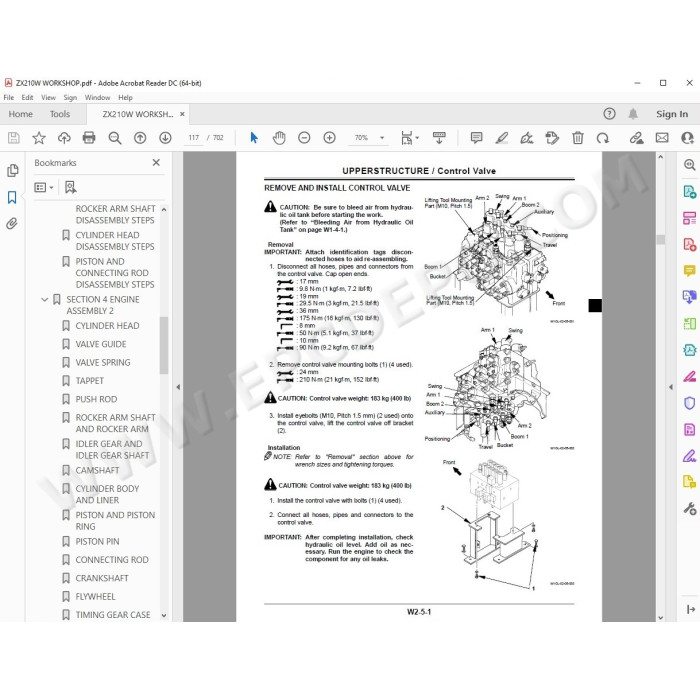Viewport: 700px width, 700px height.
Task: Open the fit page options icon
Action: point(409,138)
